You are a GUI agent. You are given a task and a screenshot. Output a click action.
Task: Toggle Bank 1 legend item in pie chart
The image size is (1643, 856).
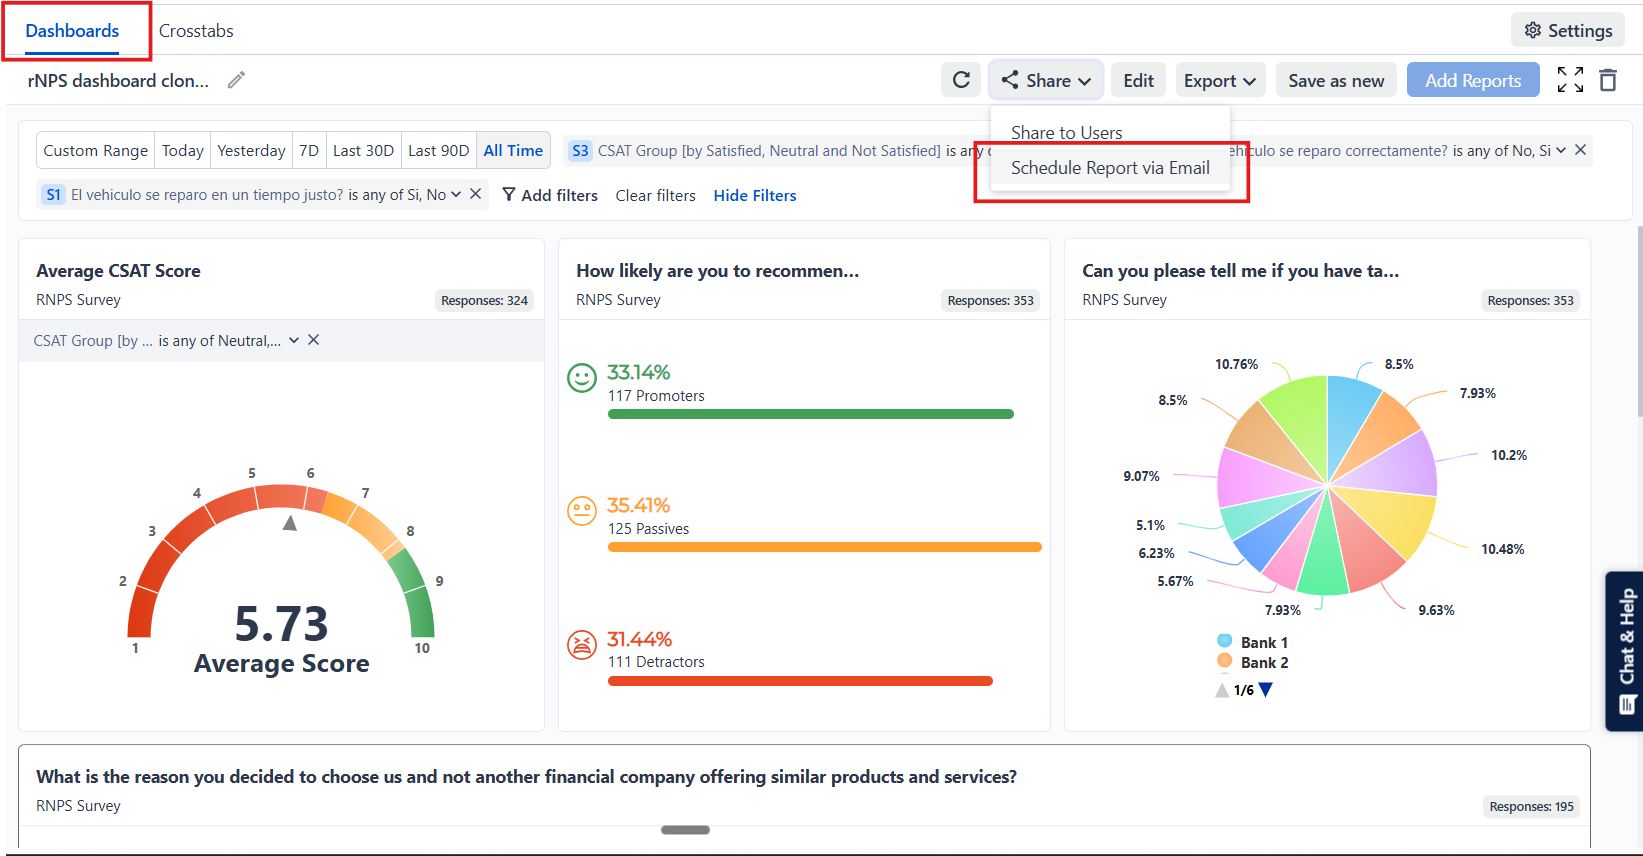[x=1253, y=642]
